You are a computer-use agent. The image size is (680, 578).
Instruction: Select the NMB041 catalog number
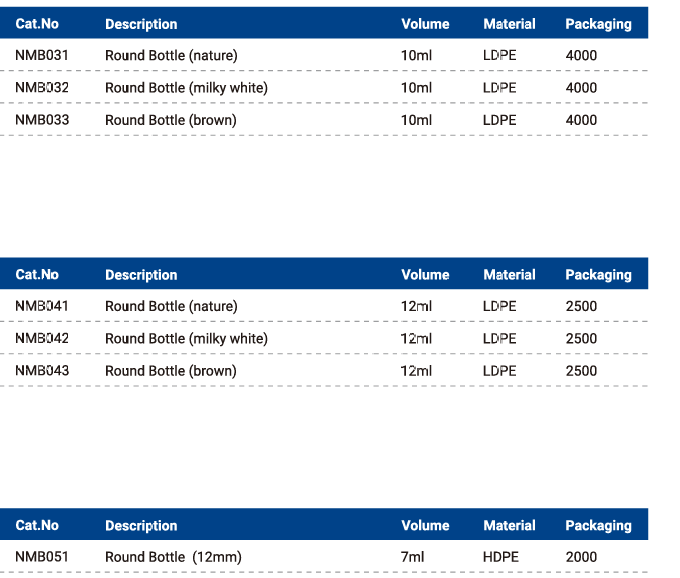[42, 306]
